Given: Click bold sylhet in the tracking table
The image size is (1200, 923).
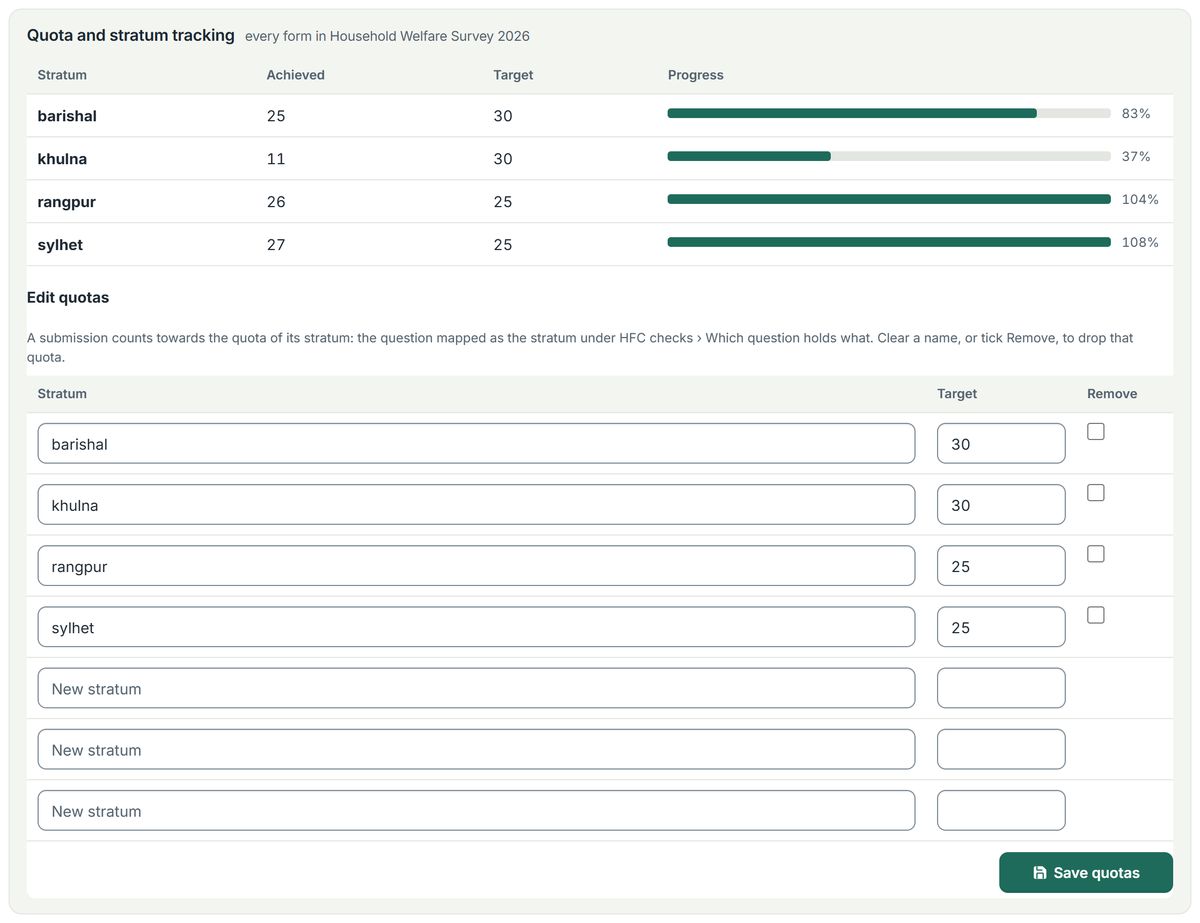Looking at the screenshot, I should click(x=60, y=245).
